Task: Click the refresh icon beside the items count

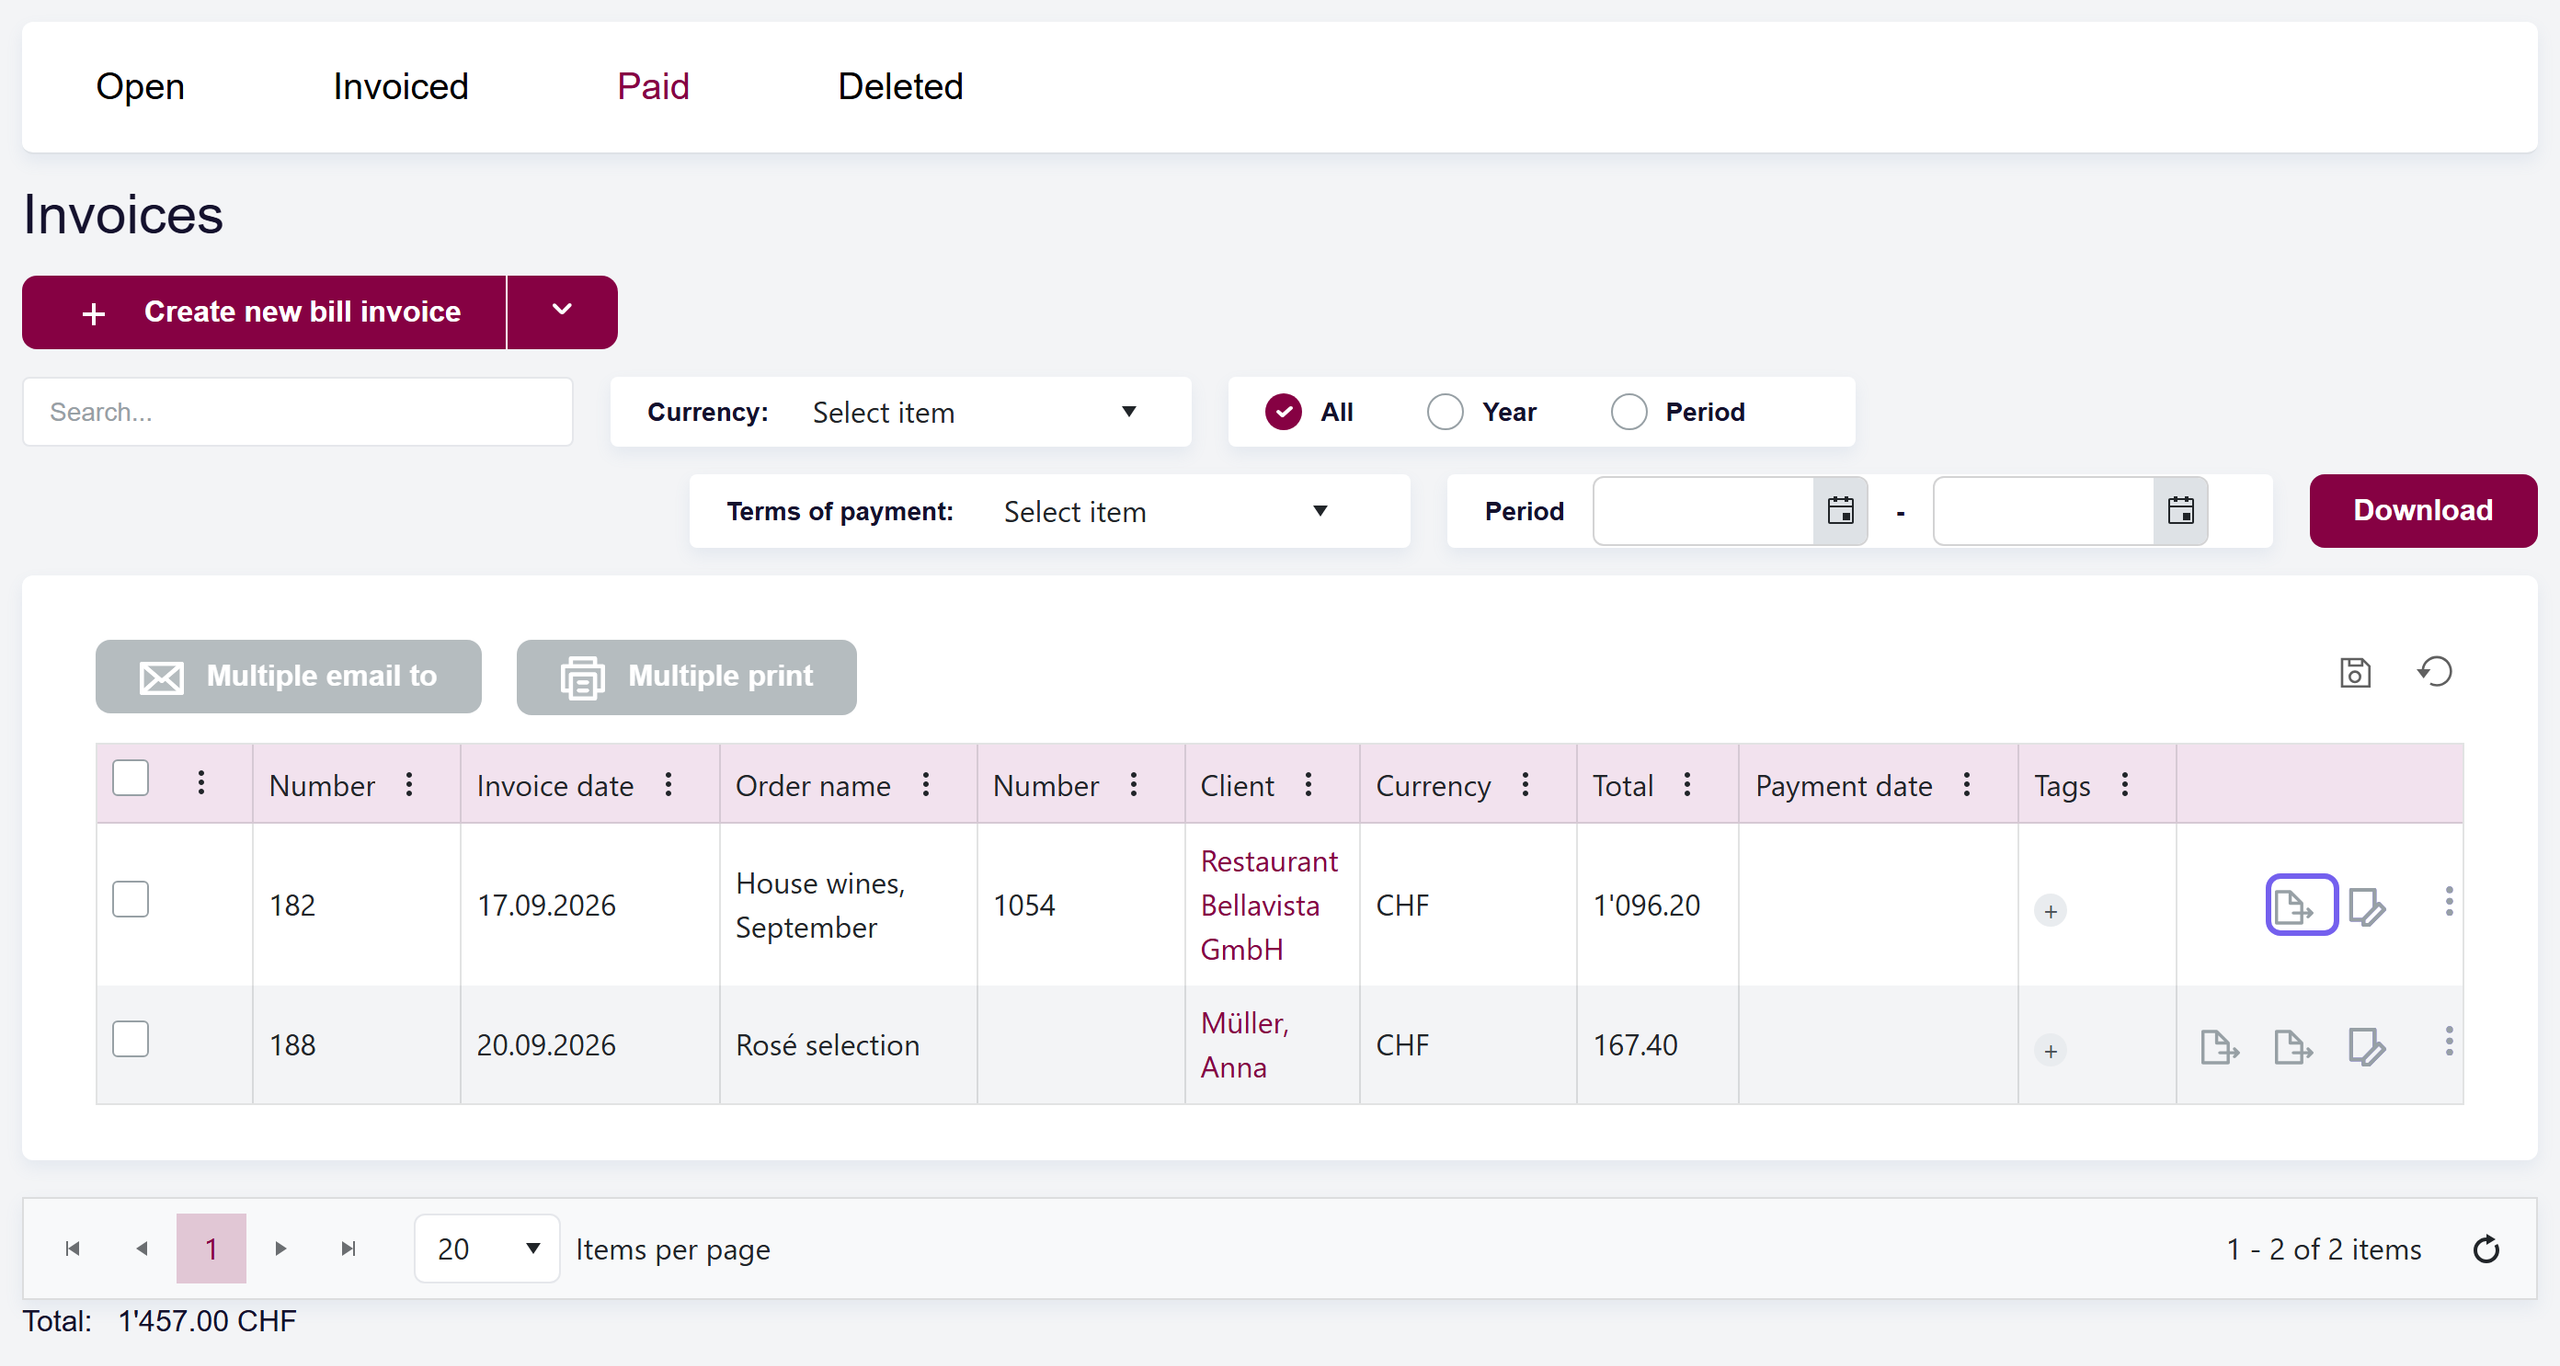Action: click(x=2486, y=1249)
